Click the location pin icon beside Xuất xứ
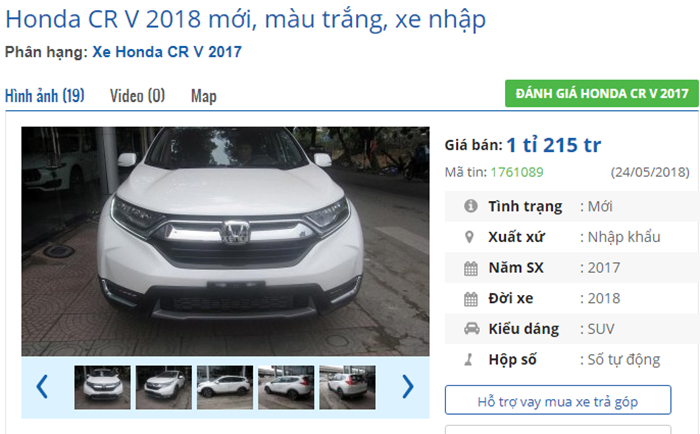700x434 pixels. (469, 237)
